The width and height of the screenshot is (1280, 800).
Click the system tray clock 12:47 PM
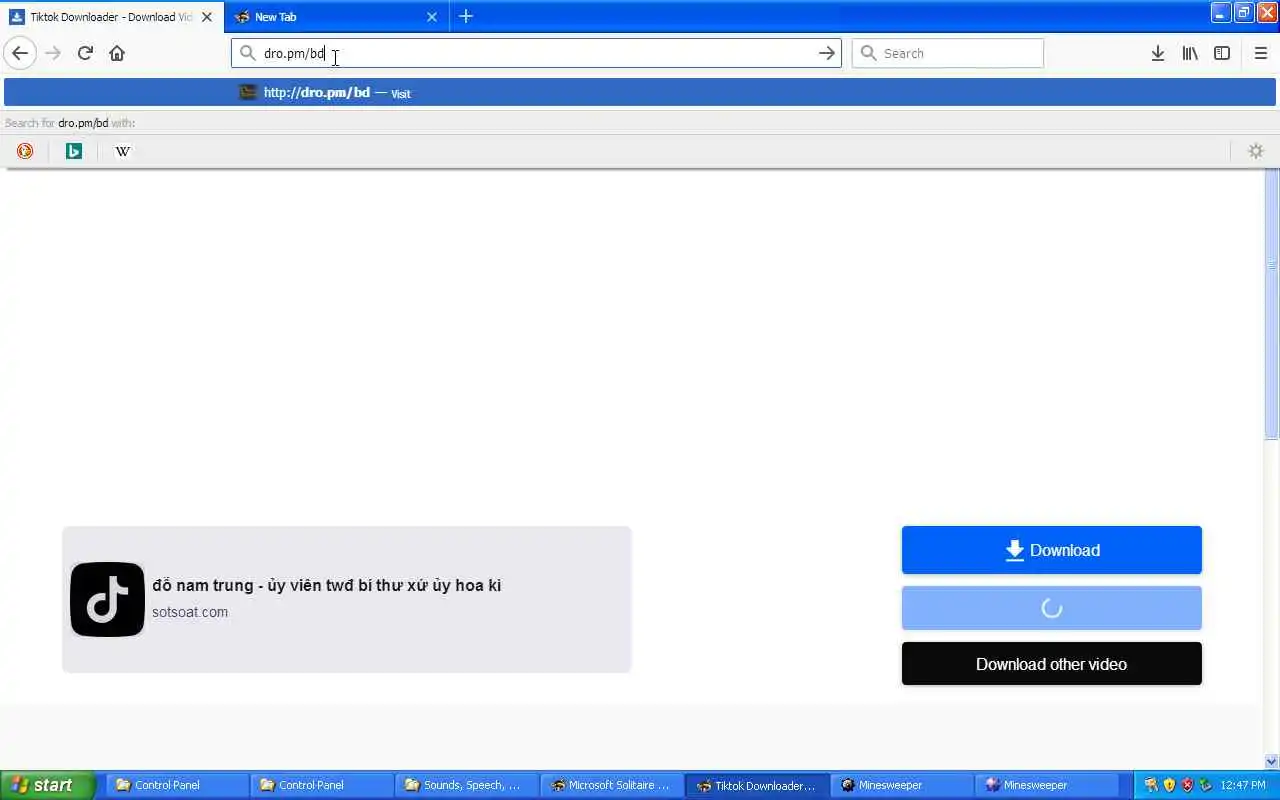point(1243,785)
